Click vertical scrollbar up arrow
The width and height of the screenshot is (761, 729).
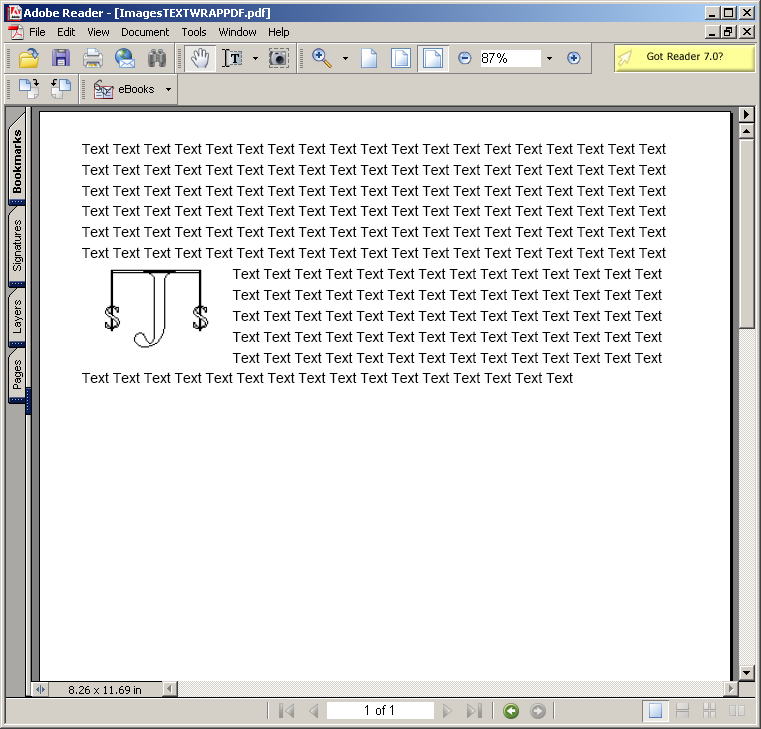point(746,131)
